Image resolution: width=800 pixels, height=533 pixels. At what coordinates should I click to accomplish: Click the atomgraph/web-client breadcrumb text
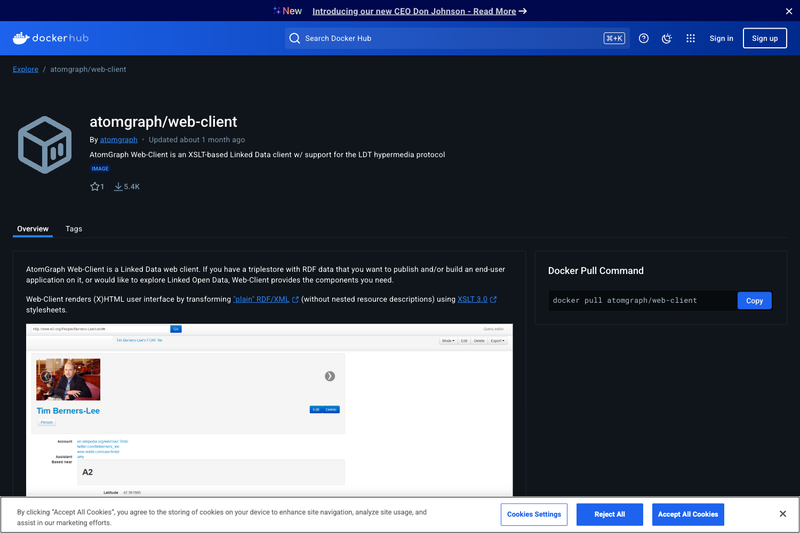click(x=88, y=69)
